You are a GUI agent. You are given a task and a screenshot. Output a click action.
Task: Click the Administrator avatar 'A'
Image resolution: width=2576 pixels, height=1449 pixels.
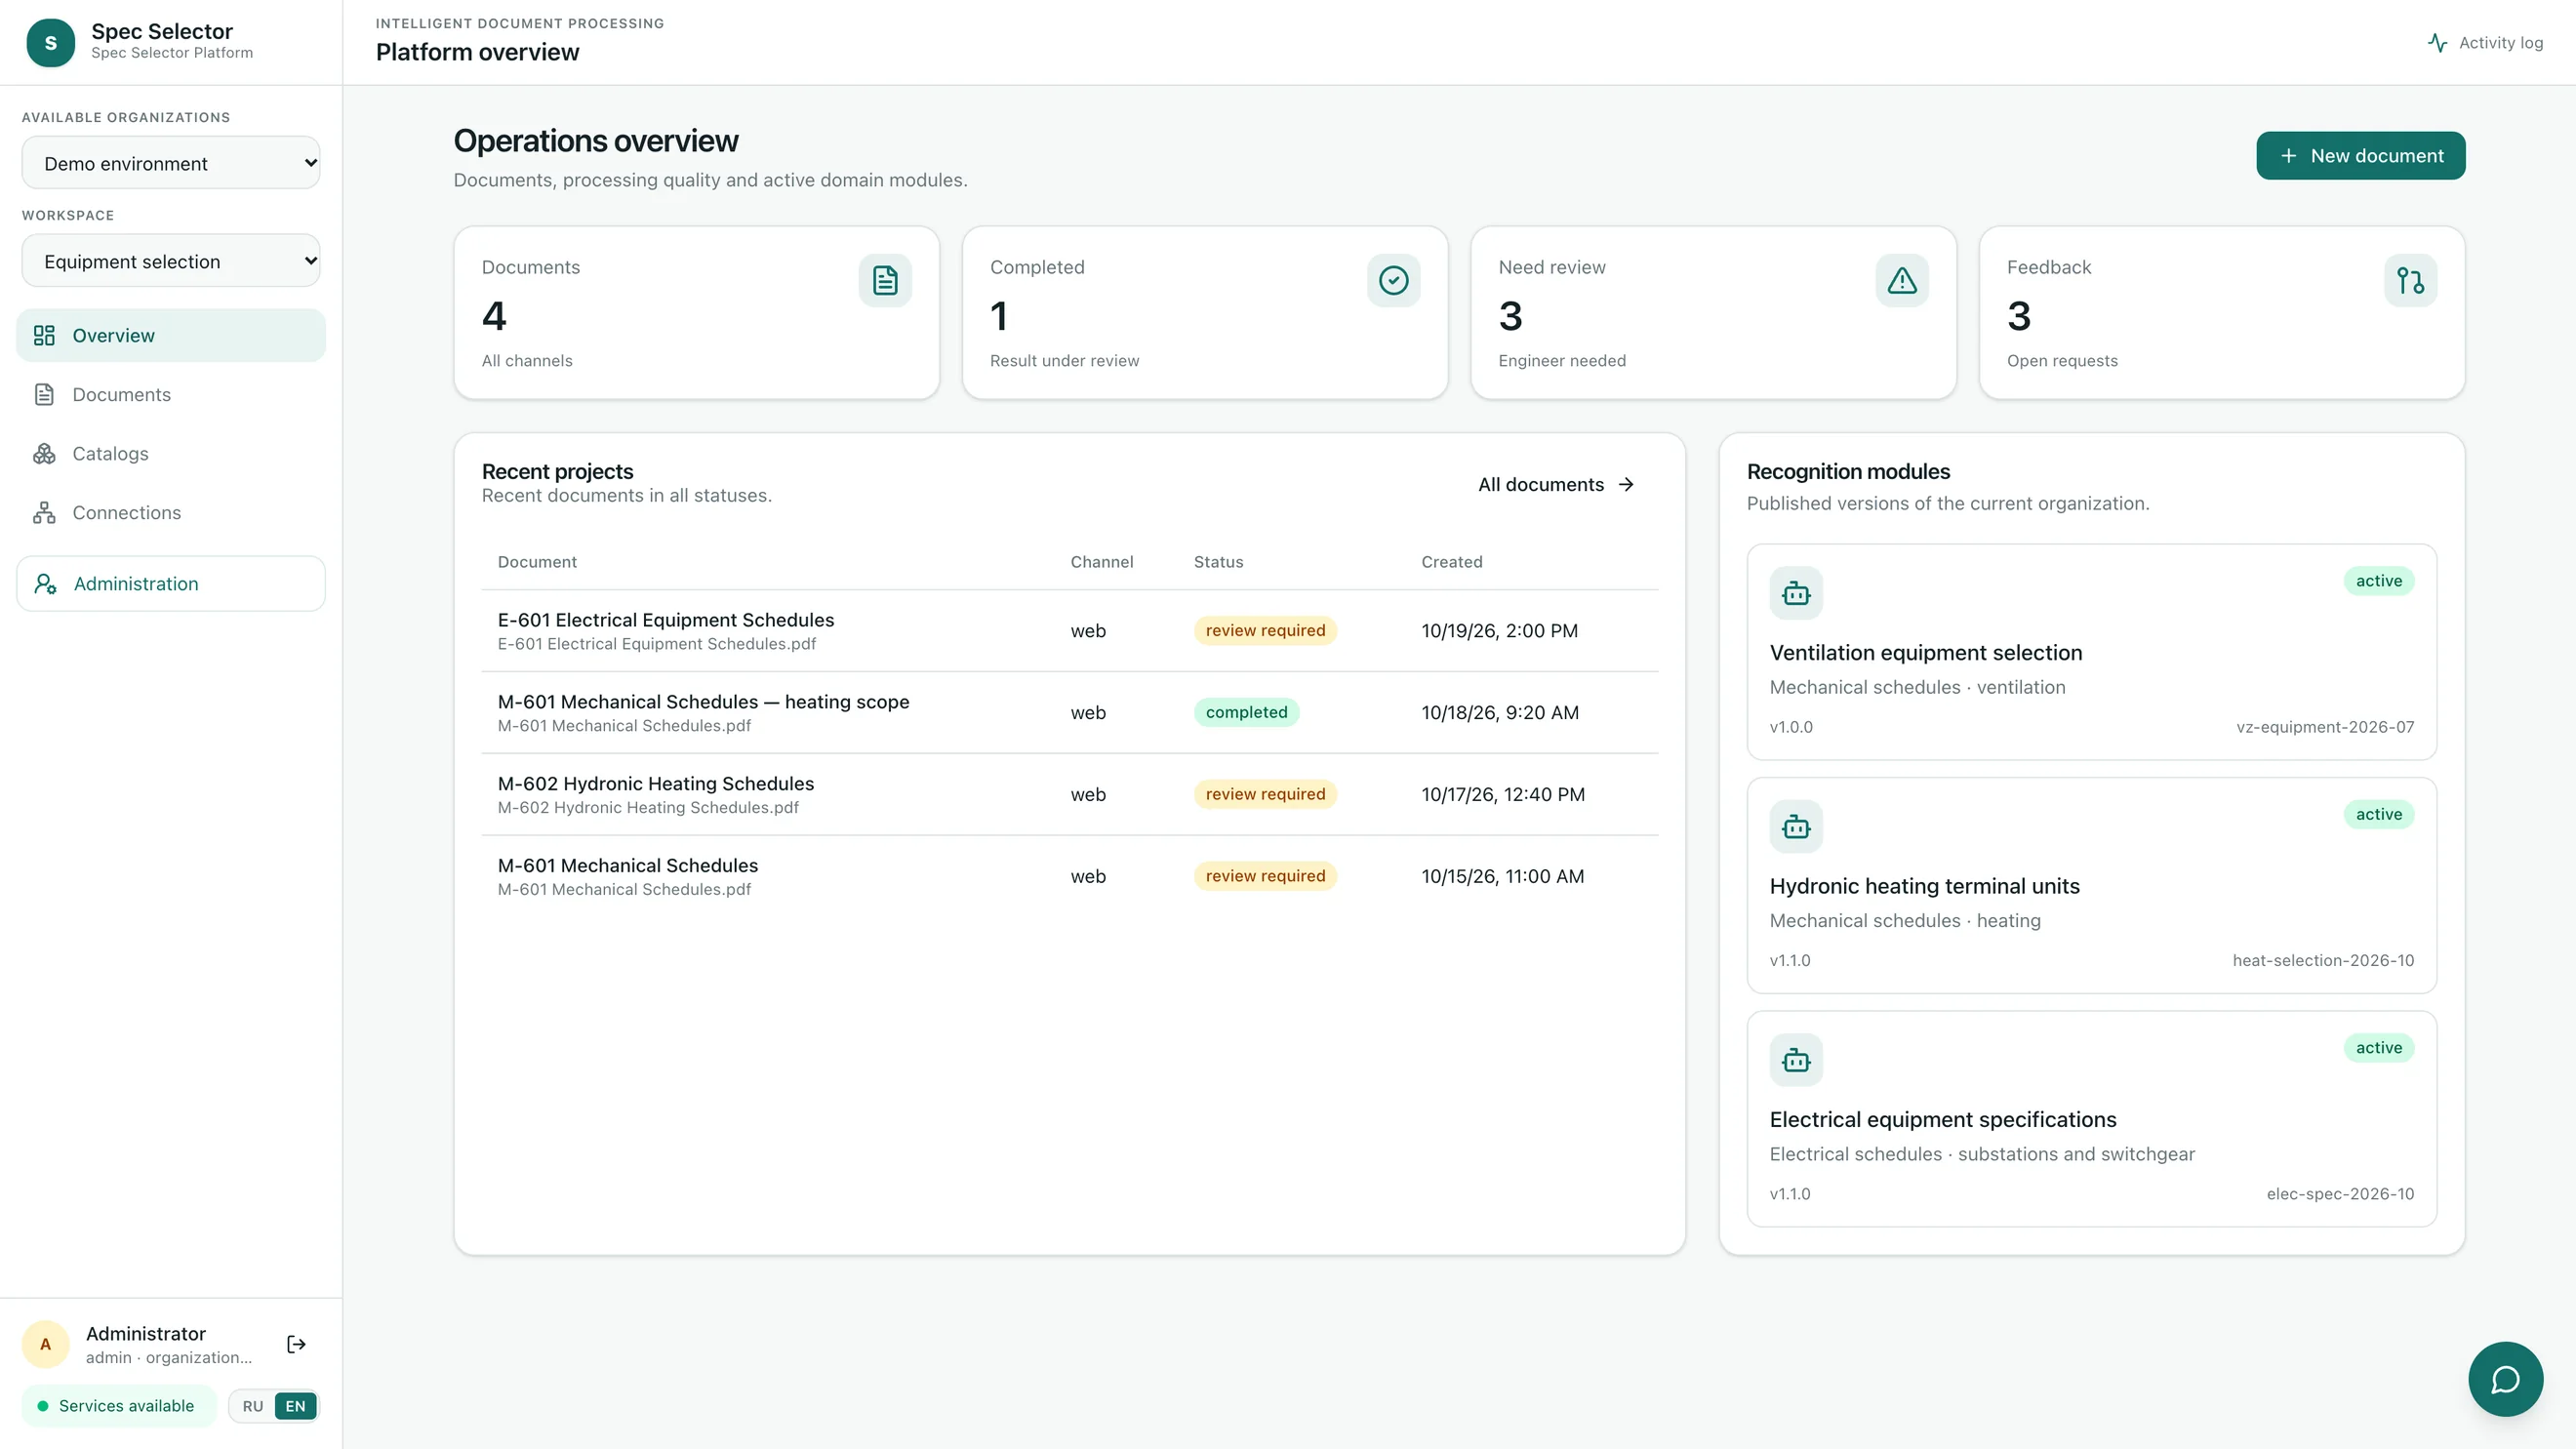pos(45,1344)
